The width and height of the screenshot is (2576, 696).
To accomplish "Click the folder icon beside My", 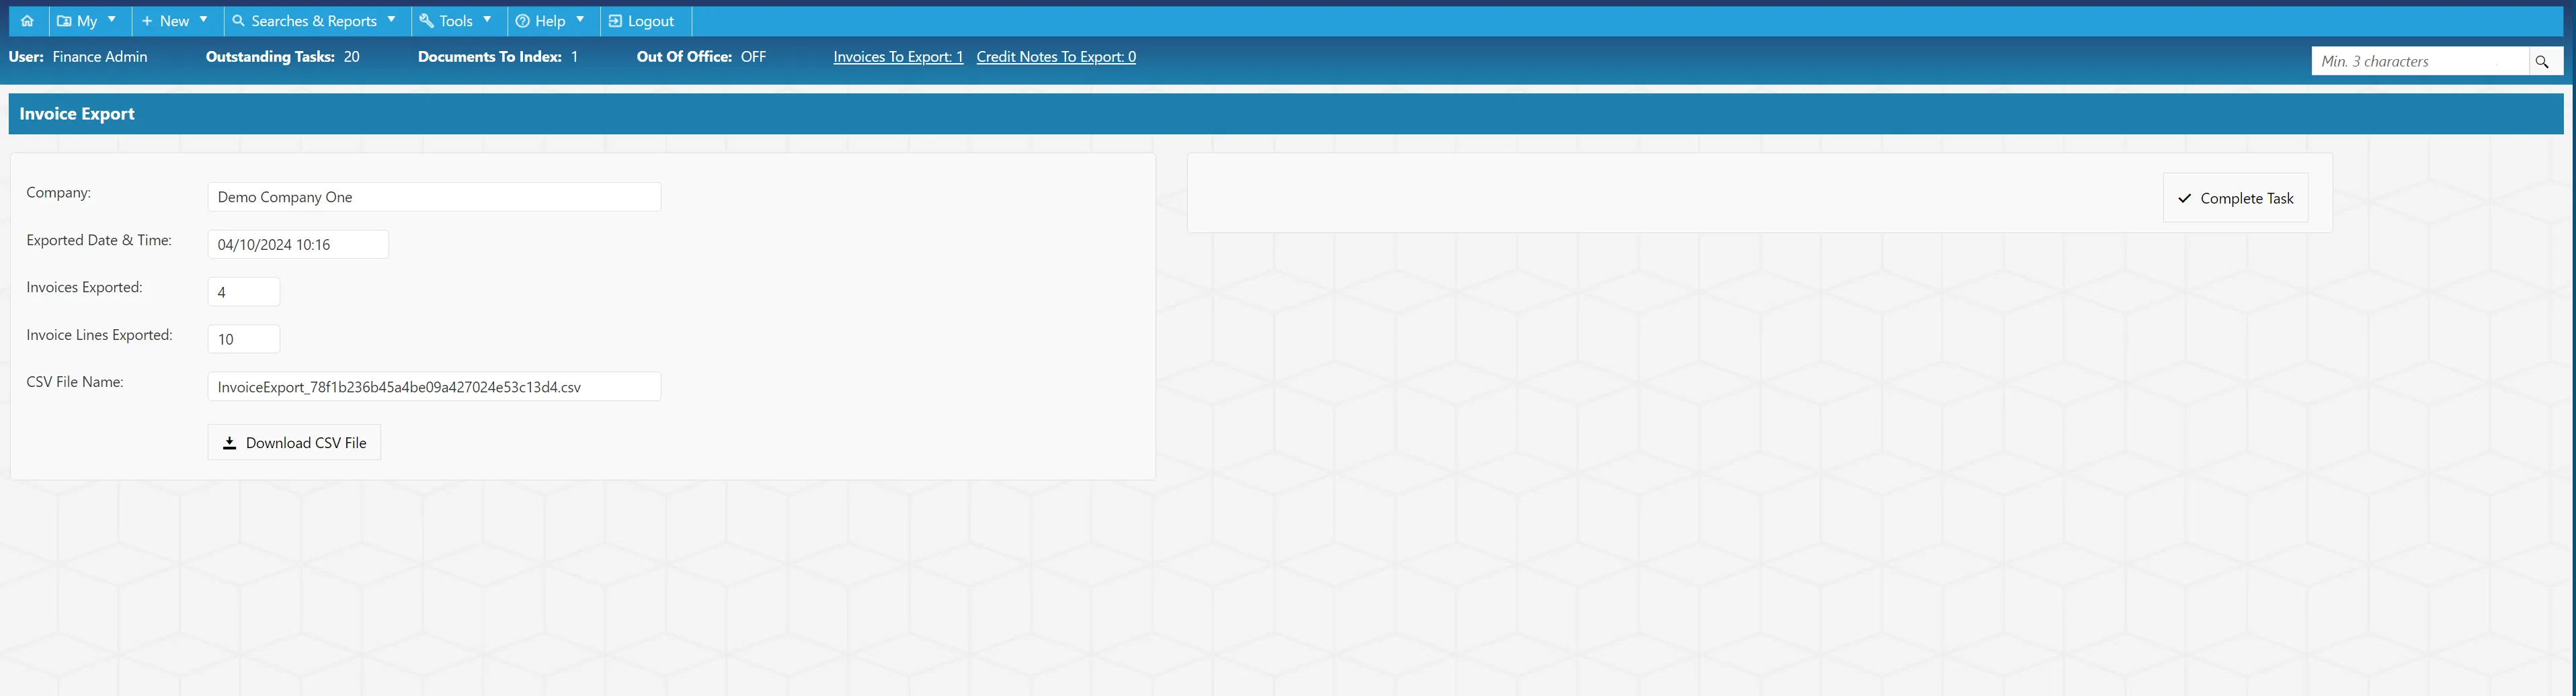I will [64, 21].
